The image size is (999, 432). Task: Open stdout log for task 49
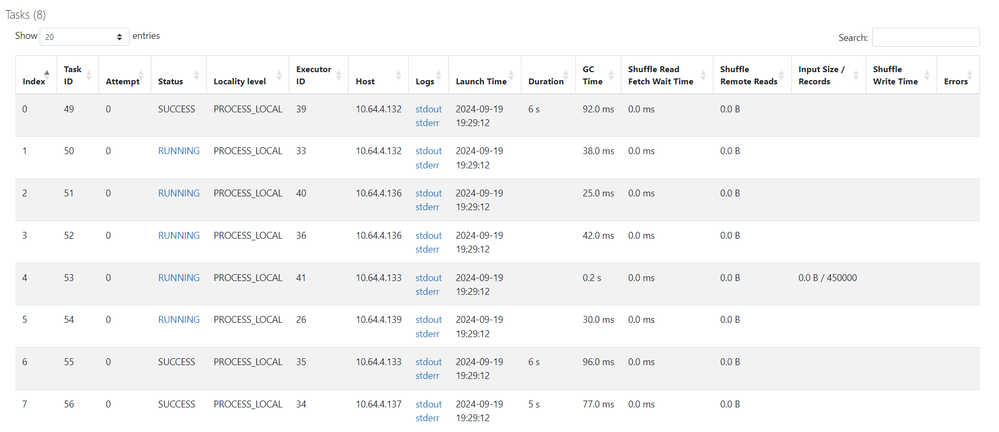[428, 108]
